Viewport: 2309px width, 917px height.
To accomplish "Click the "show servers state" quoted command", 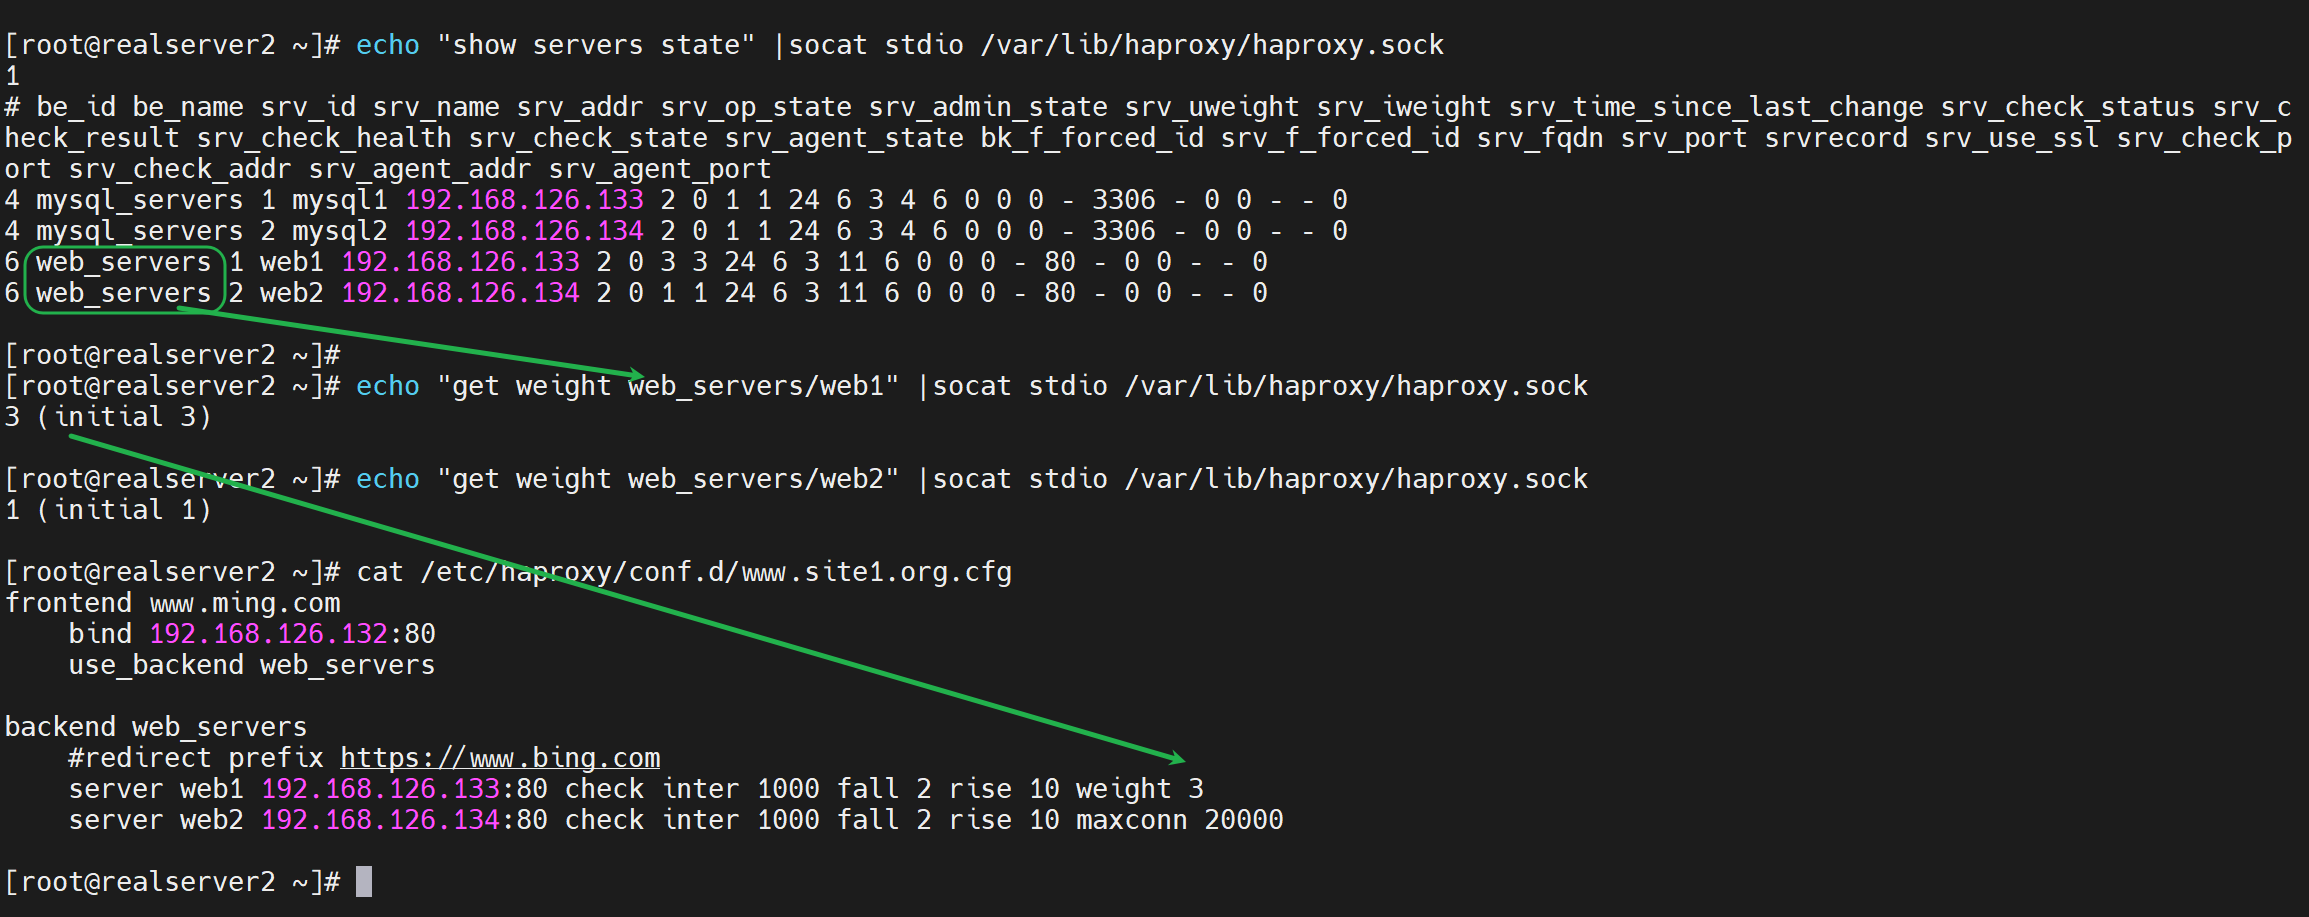I will click(x=596, y=45).
